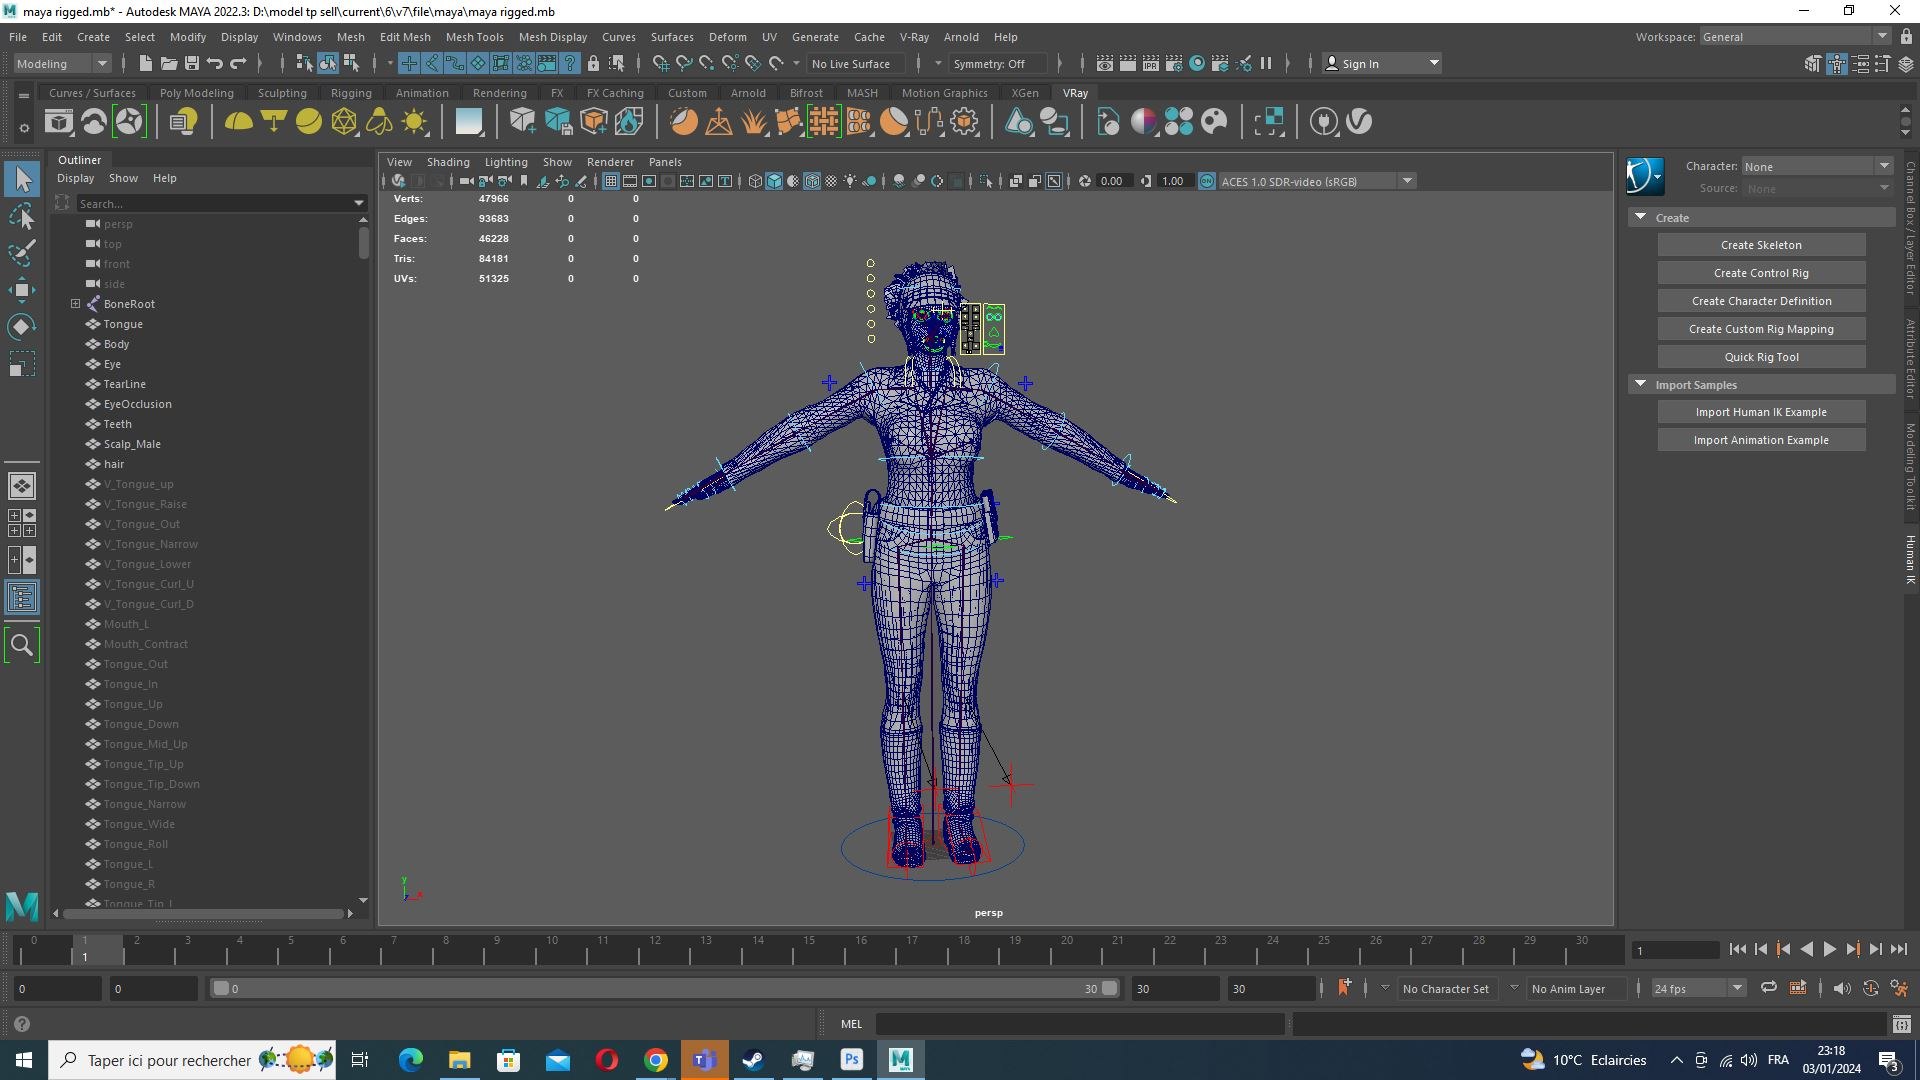The image size is (1920, 1080).
Task: Open the ACES 1.0 SDR-video view transform dropdown
Action: pyautogui.click(x=1316, y=181)
